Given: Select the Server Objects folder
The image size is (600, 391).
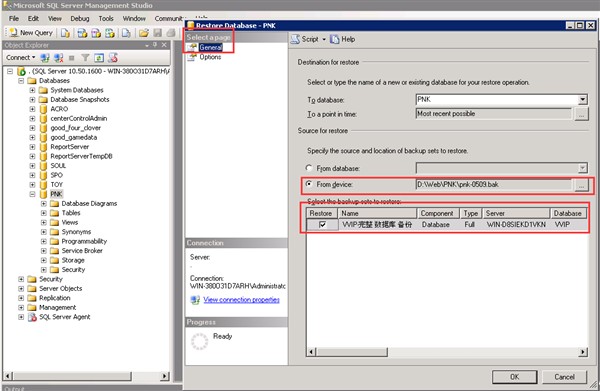Looking at the screenshot, I should click(x=60, y=288).
